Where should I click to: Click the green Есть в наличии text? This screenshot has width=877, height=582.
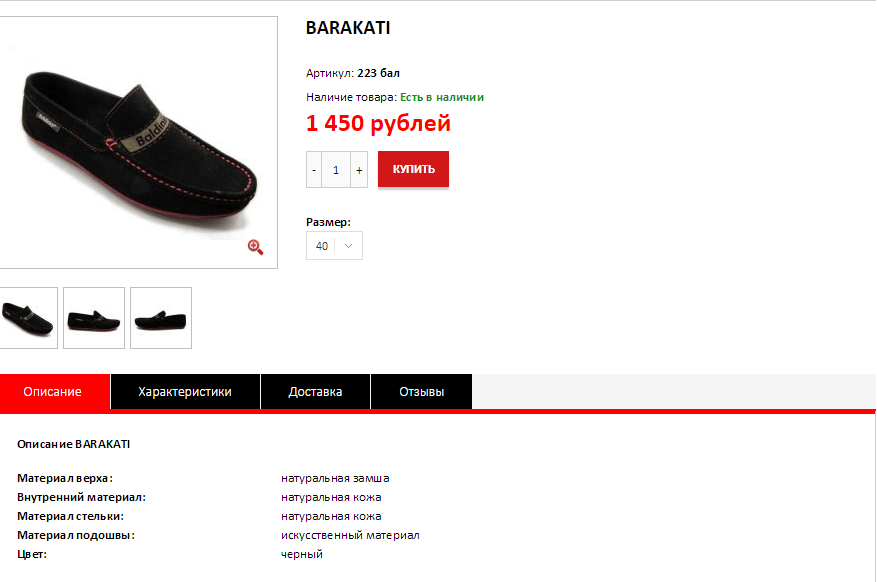tap(442, 97)
